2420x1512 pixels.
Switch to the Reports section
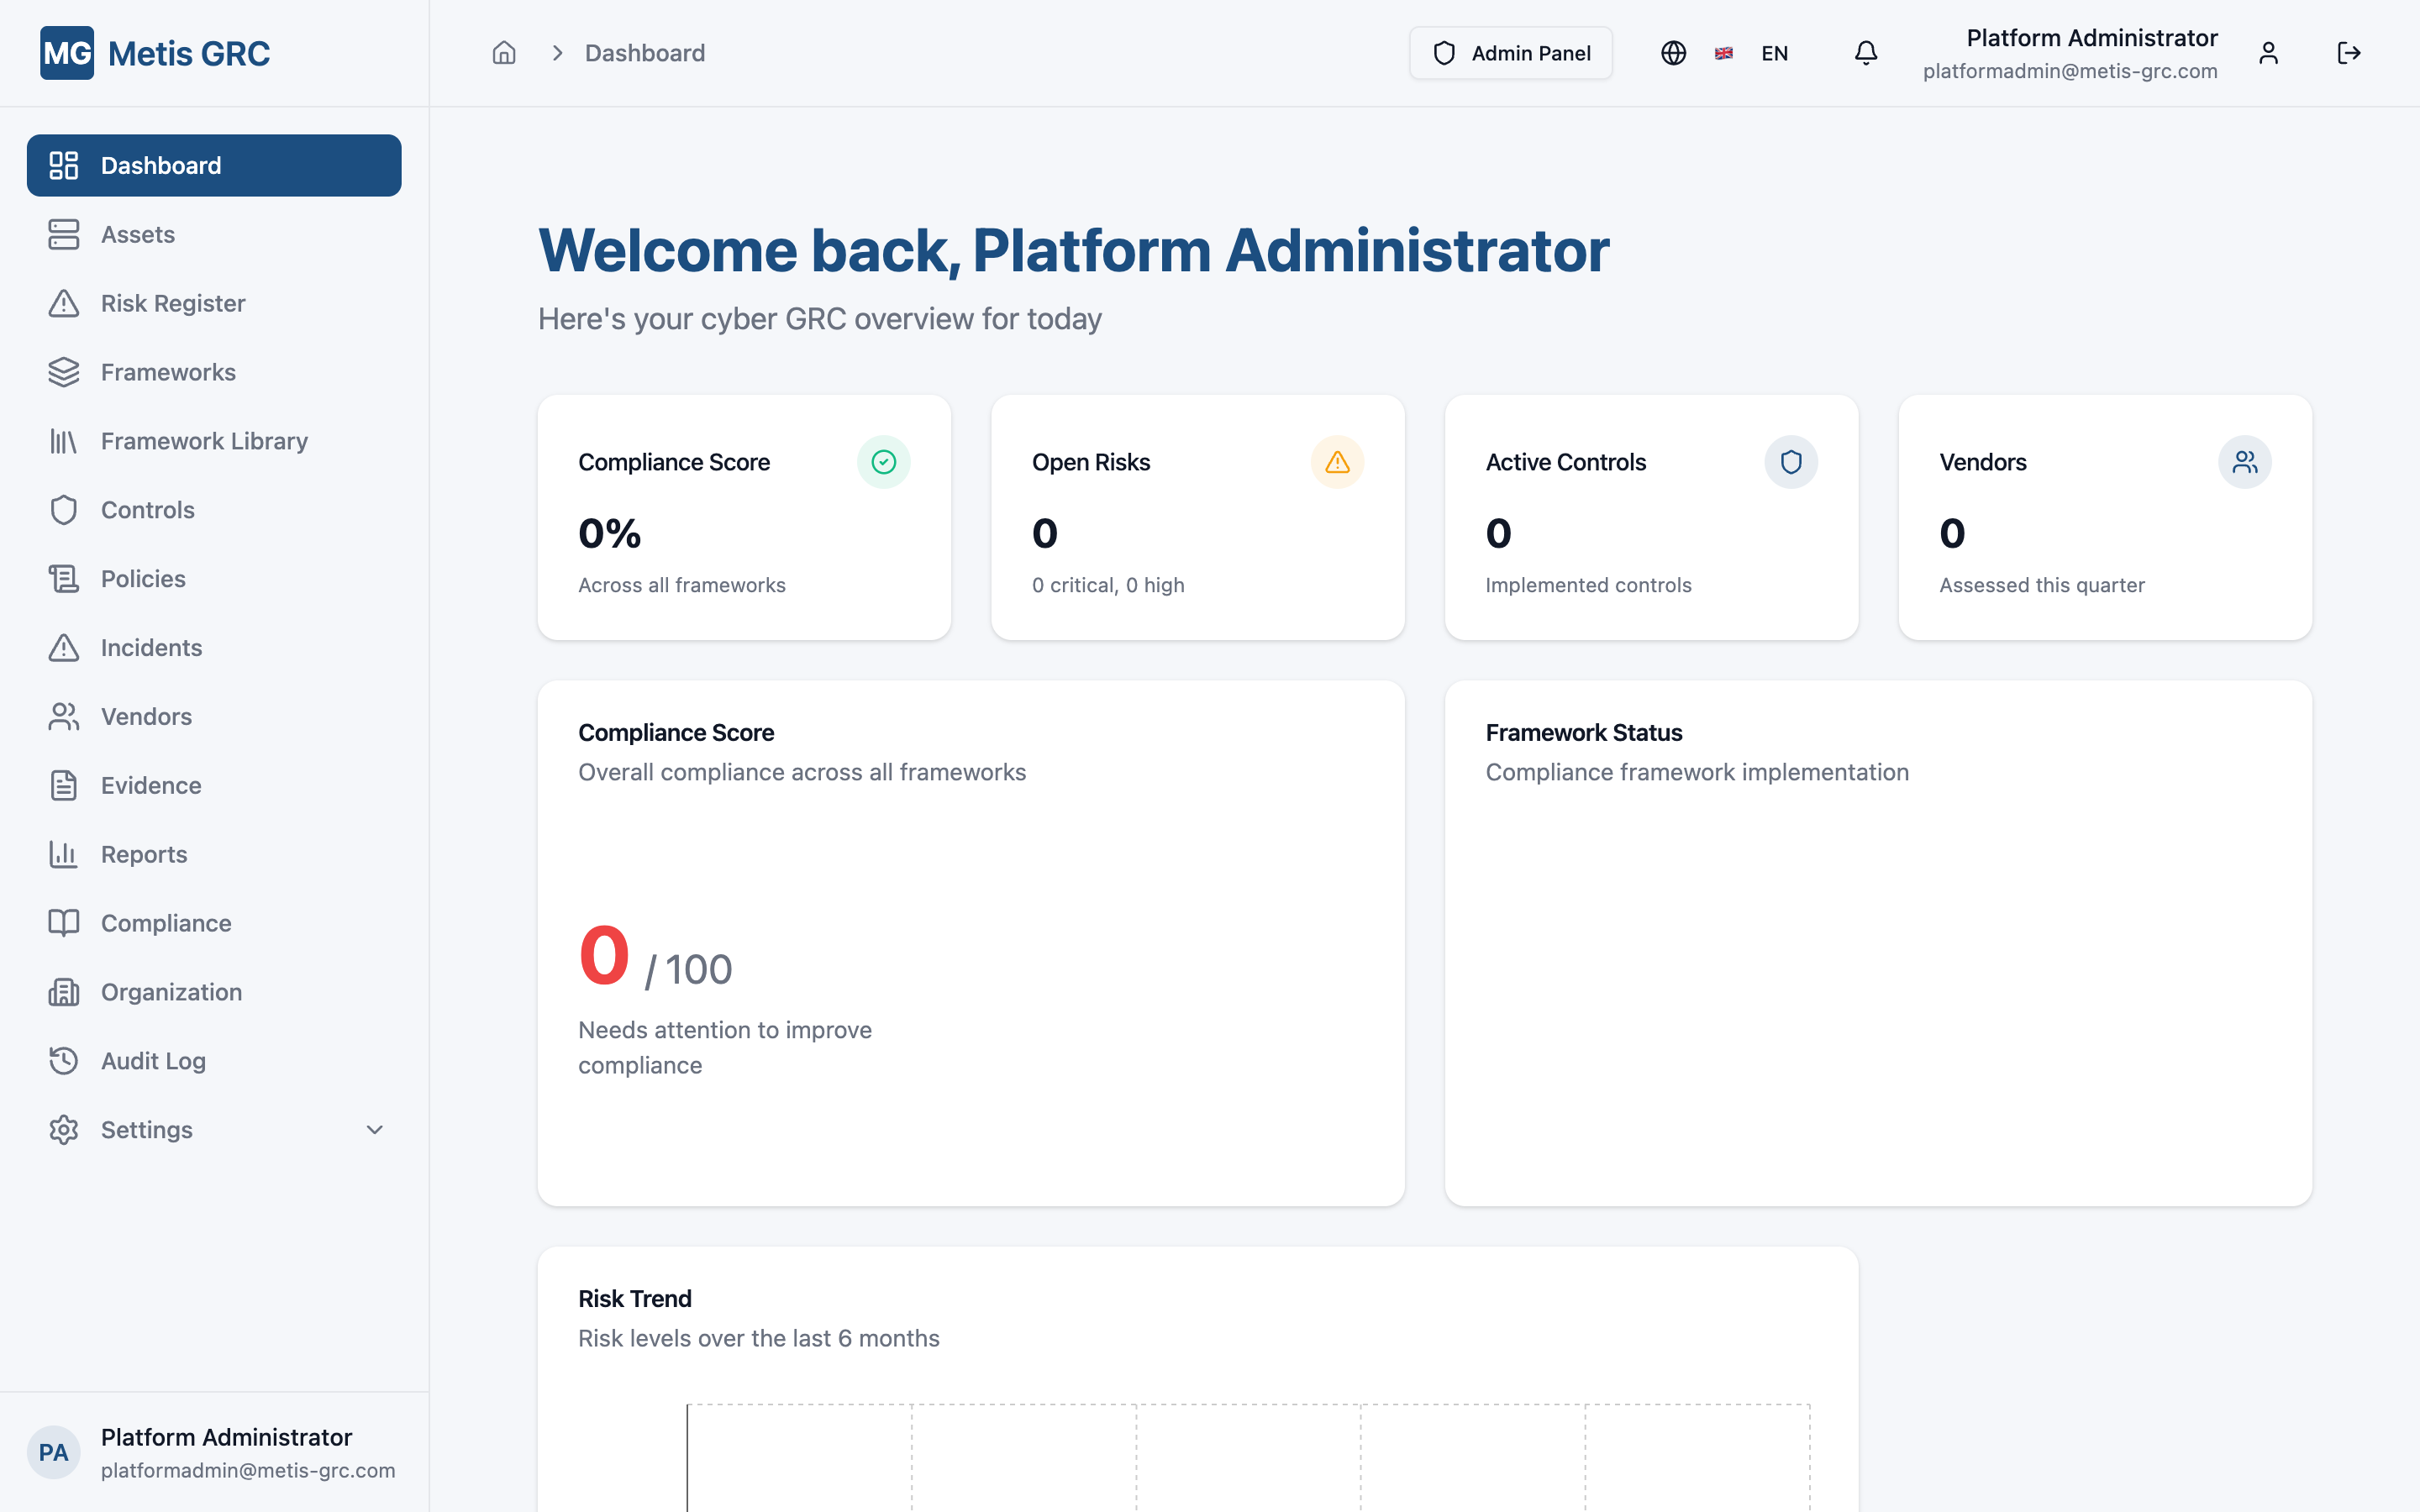point(144,854)
